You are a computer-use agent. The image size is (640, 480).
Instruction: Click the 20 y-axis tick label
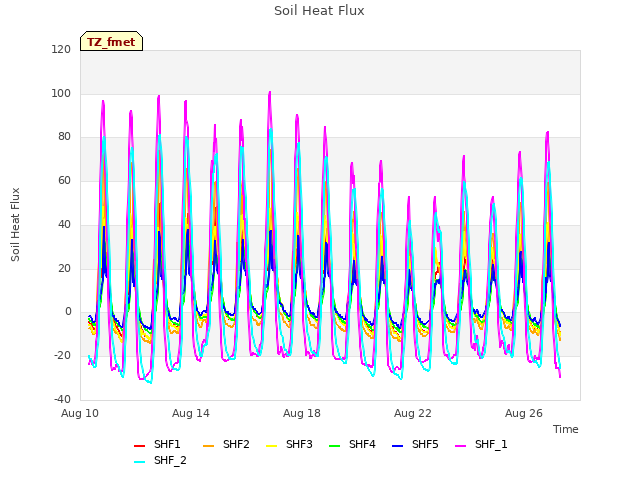64,269
